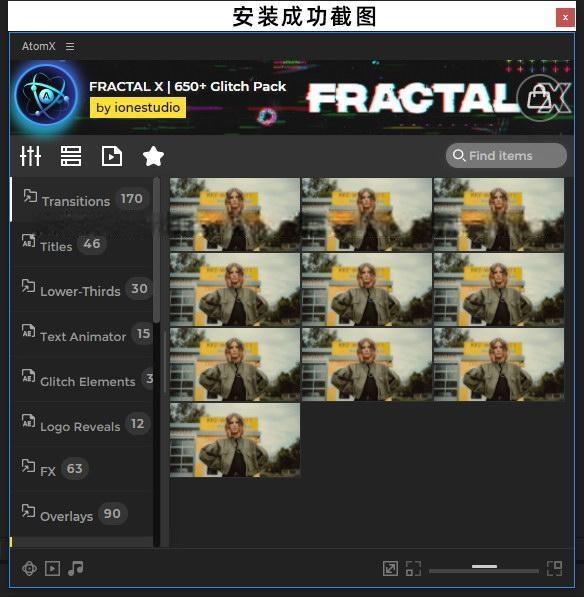Screen dimensions: 584x597
Task: Click the Overlays folder icon
Action: pyautogui.click(x=29, y=510)
